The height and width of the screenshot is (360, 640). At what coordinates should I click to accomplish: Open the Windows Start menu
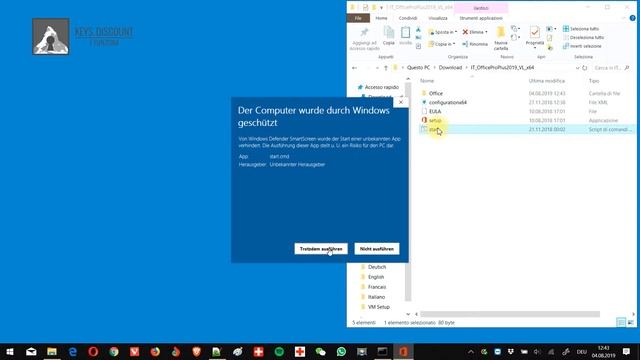coord(10,351)
